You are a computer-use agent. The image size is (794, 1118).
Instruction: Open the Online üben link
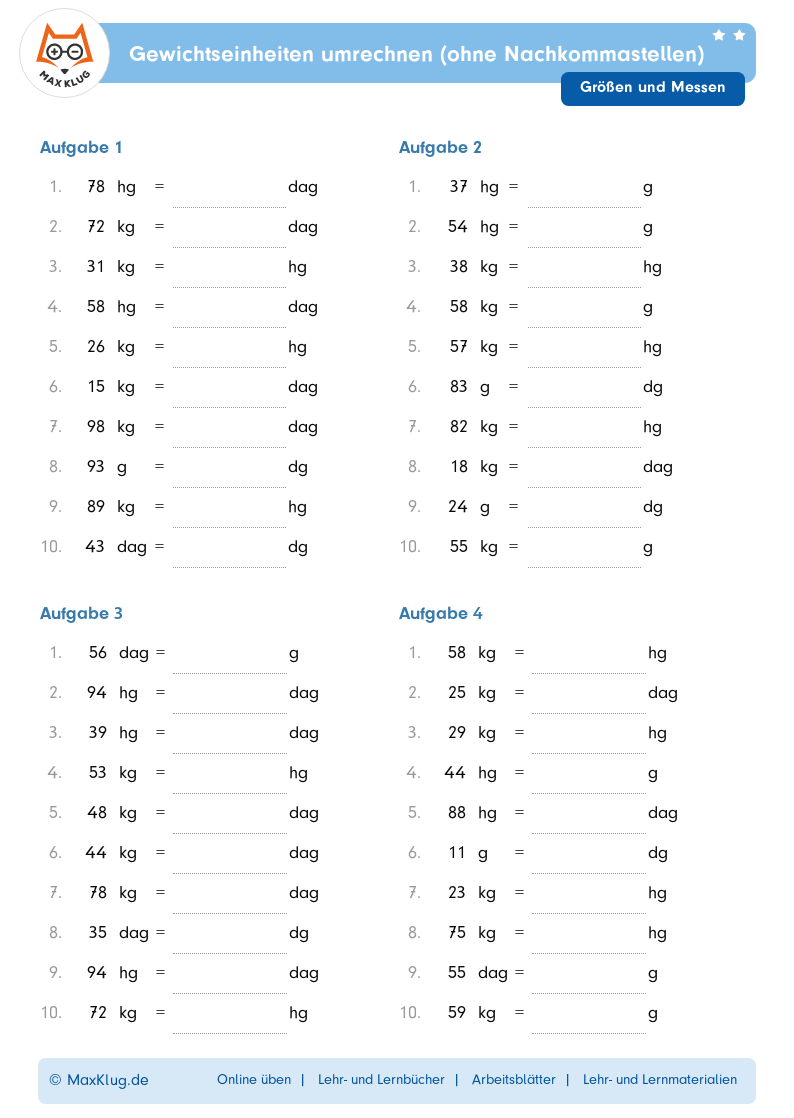point(254,1079)
